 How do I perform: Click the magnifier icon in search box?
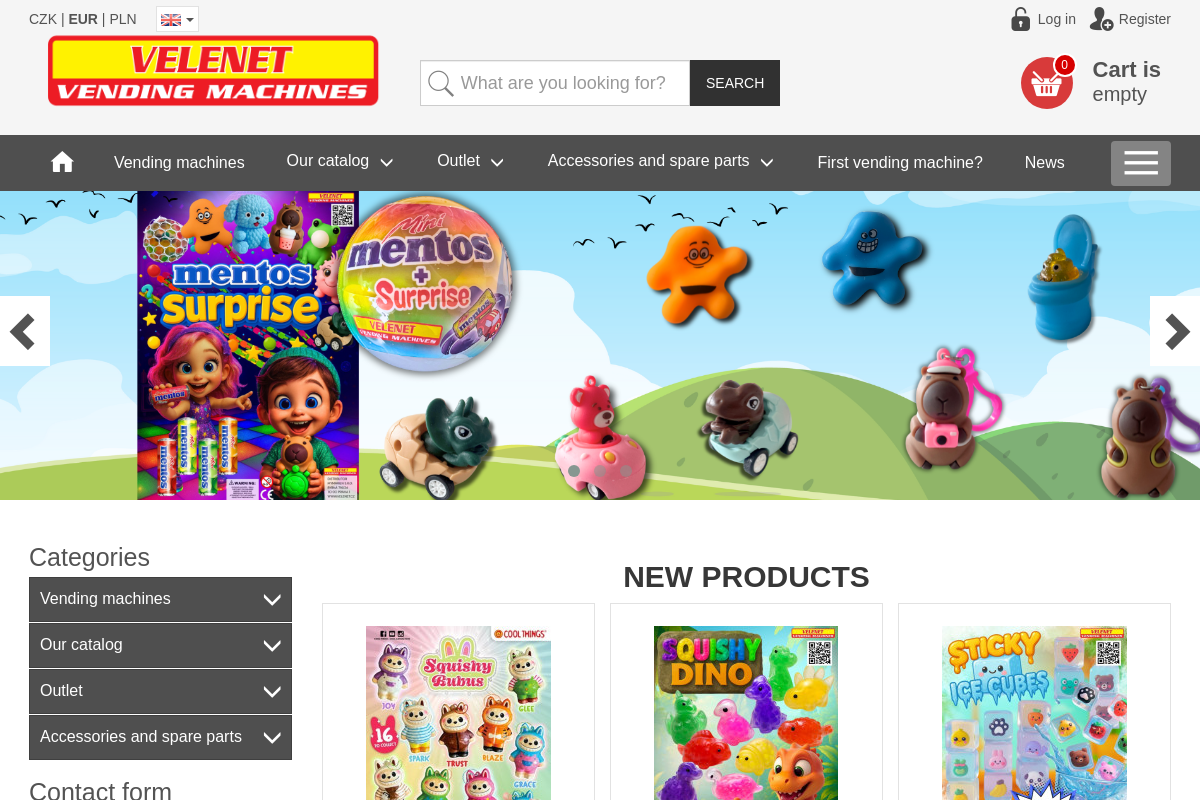(x=441, y=83)
